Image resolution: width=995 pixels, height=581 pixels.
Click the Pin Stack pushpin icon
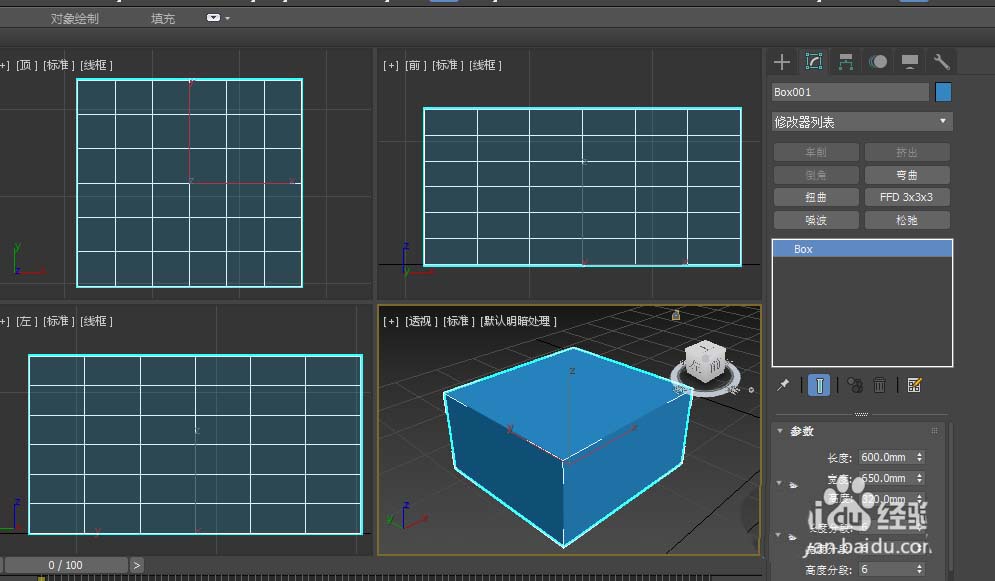coord(784,385)
